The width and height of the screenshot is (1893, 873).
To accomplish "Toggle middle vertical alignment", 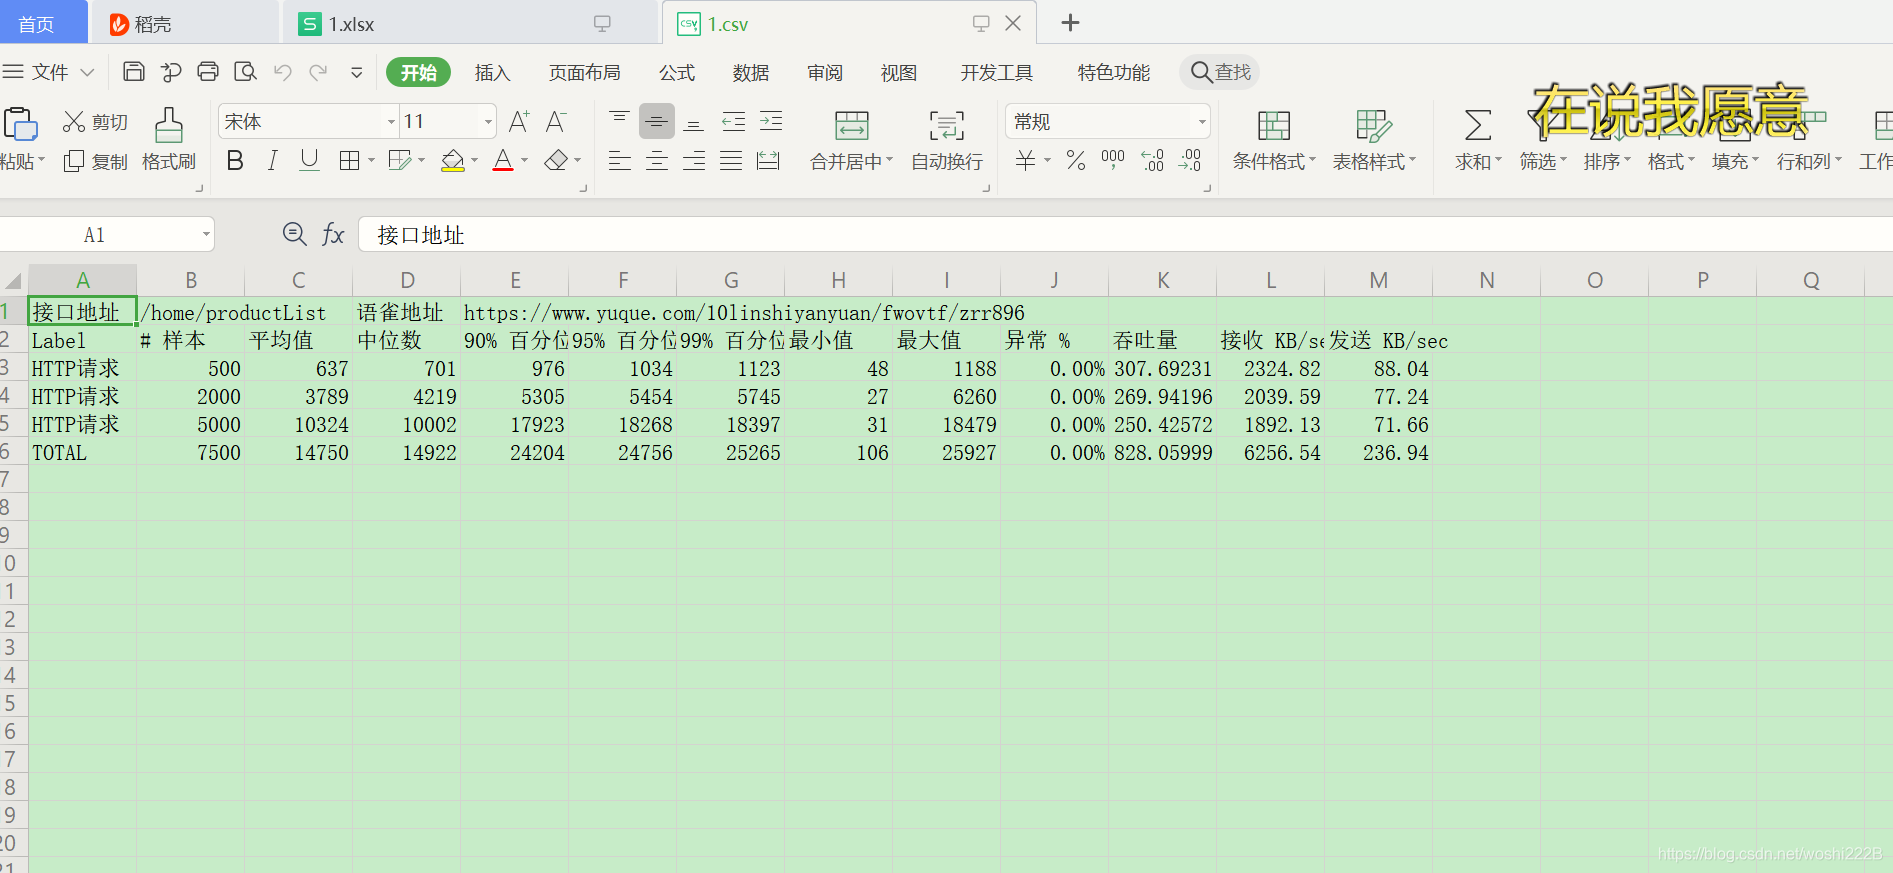I will (657, 122).
